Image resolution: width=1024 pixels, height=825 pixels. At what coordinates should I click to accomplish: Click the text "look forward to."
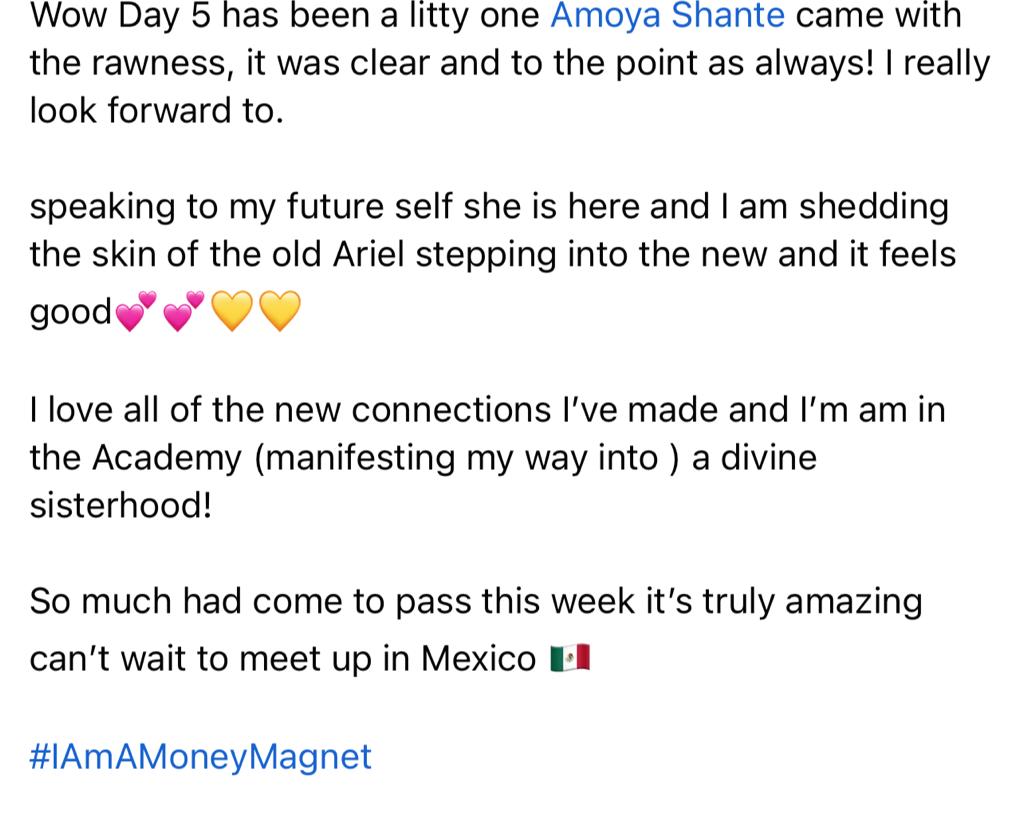157,111
